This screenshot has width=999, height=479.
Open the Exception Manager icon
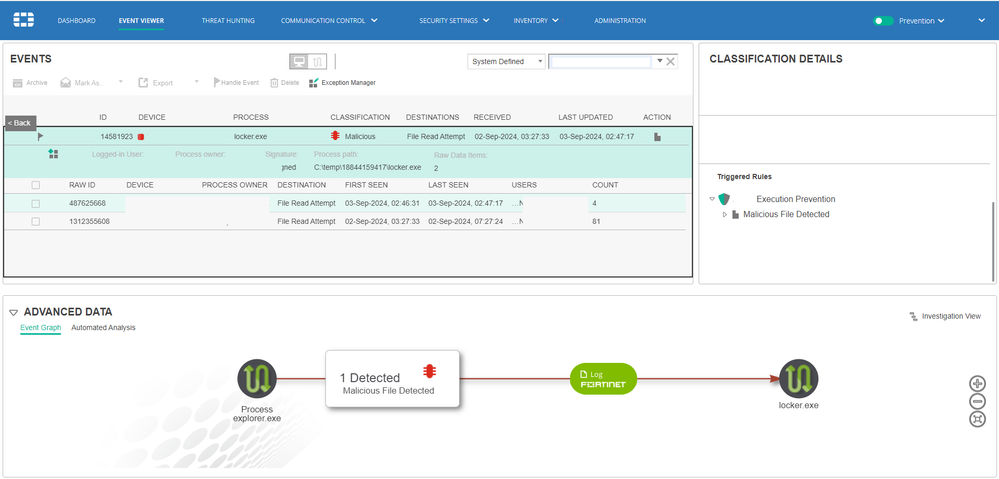click(x=313, y=83)
